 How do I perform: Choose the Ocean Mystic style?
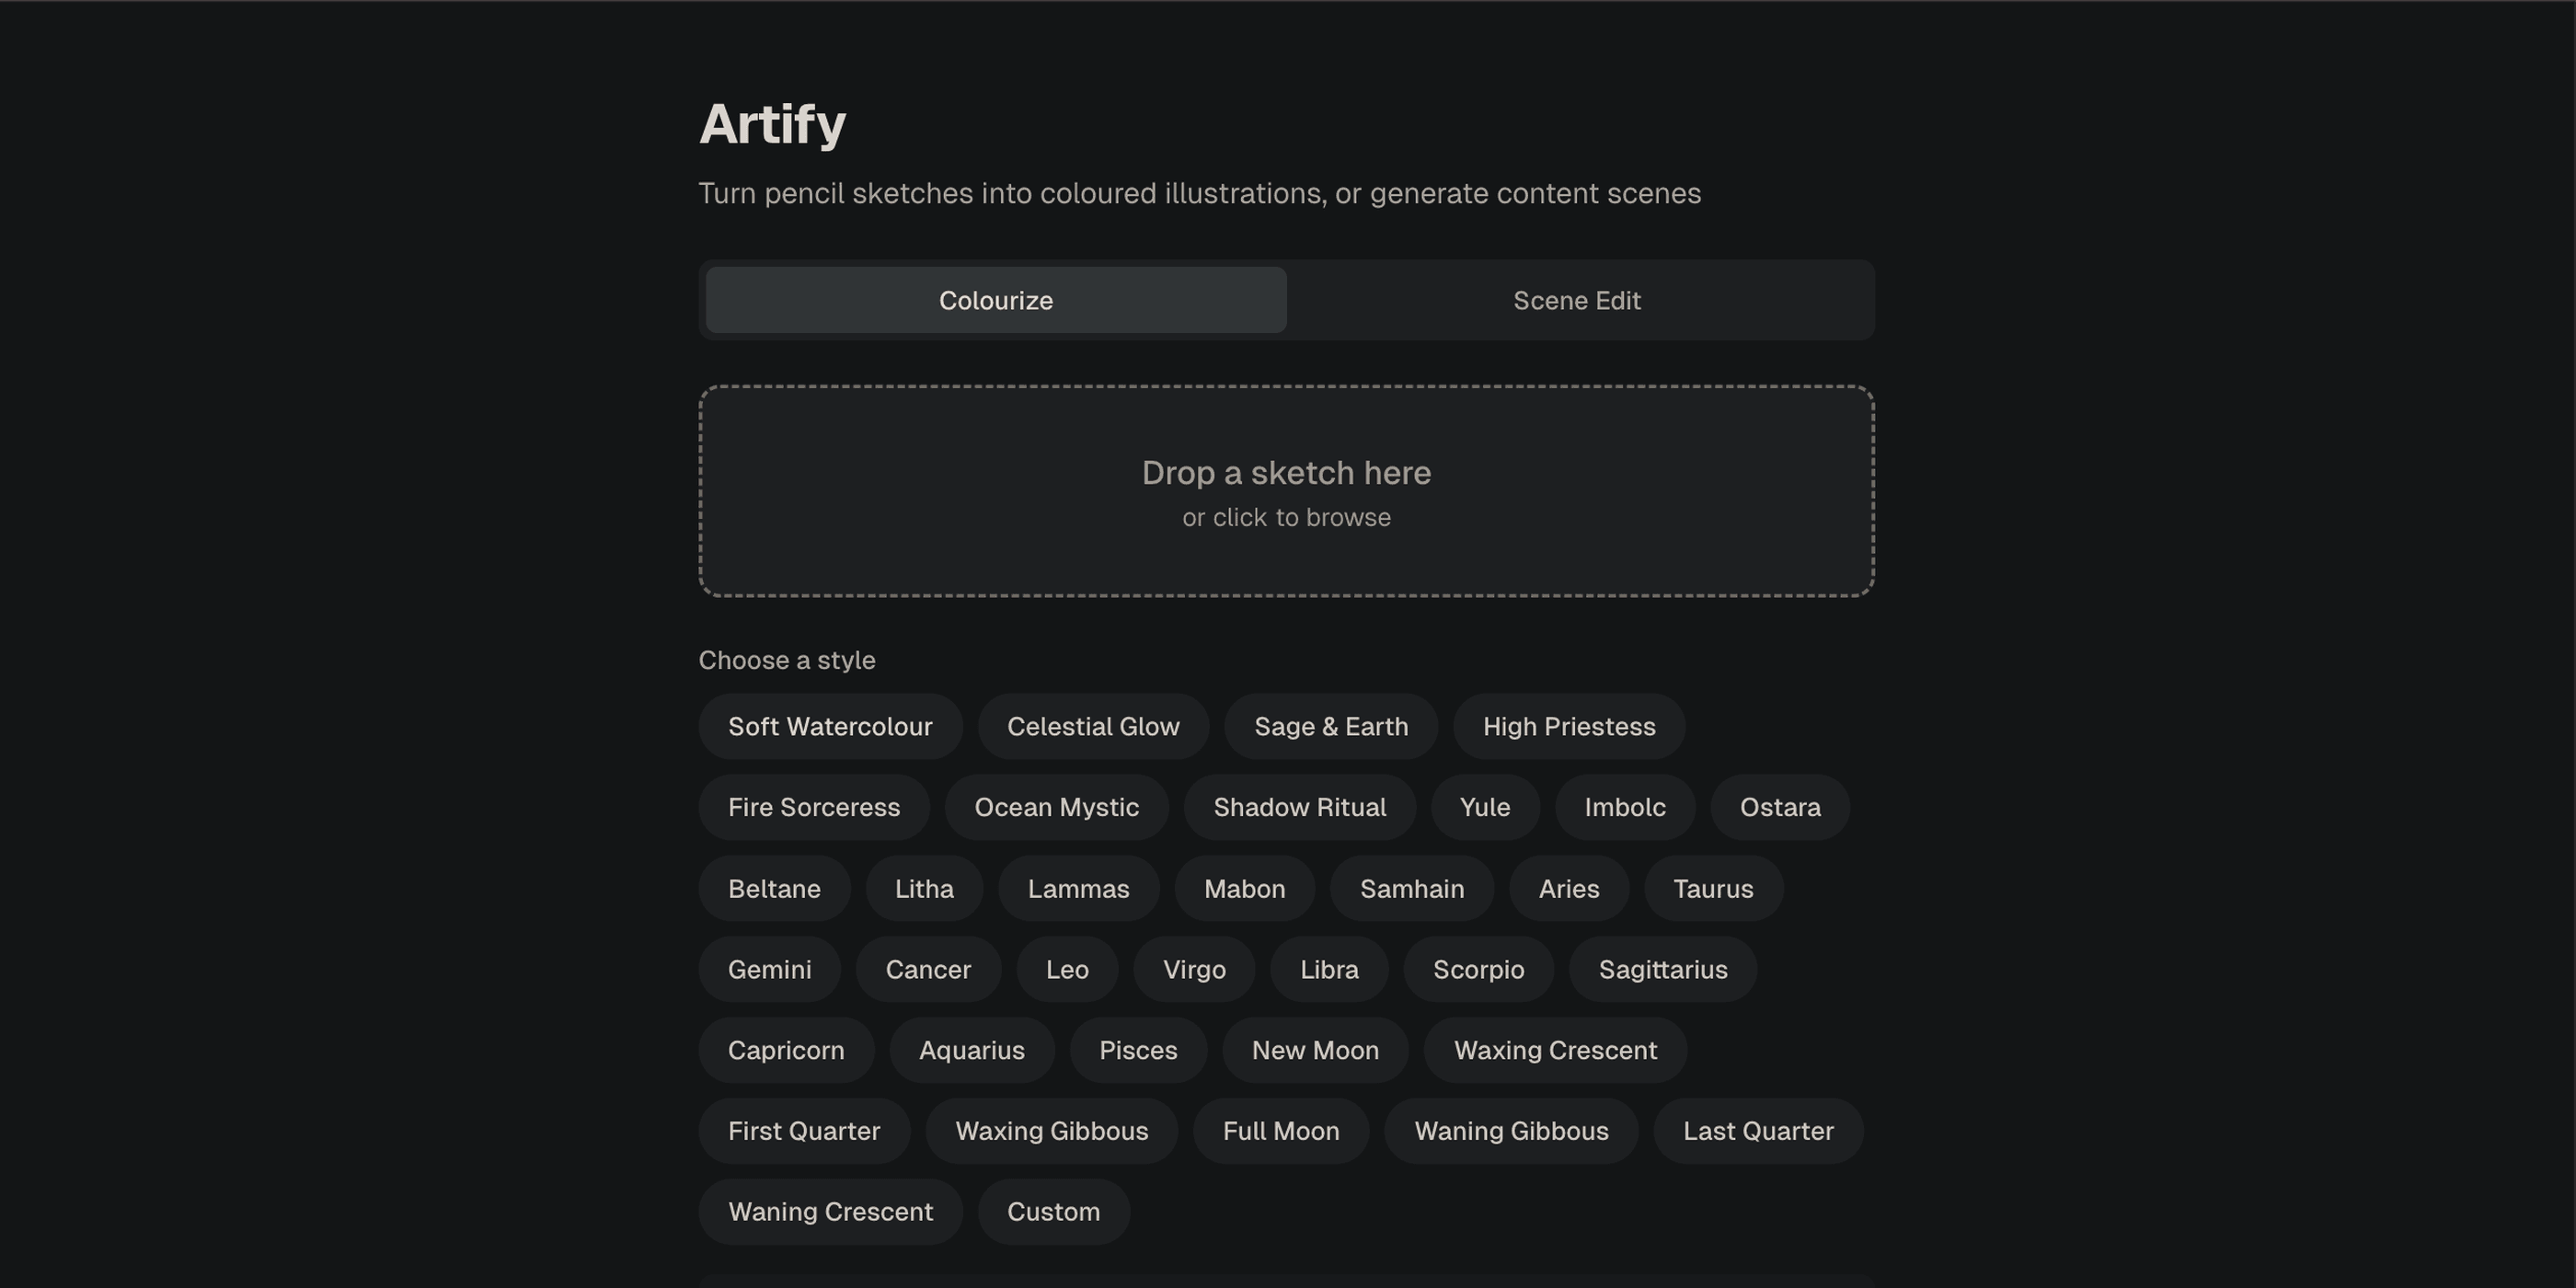(1056, 807)
